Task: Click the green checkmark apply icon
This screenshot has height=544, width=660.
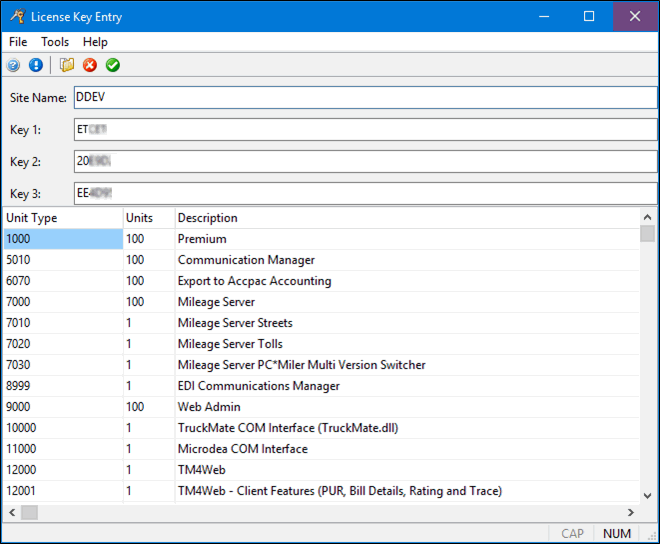Action: coord(113,66)
